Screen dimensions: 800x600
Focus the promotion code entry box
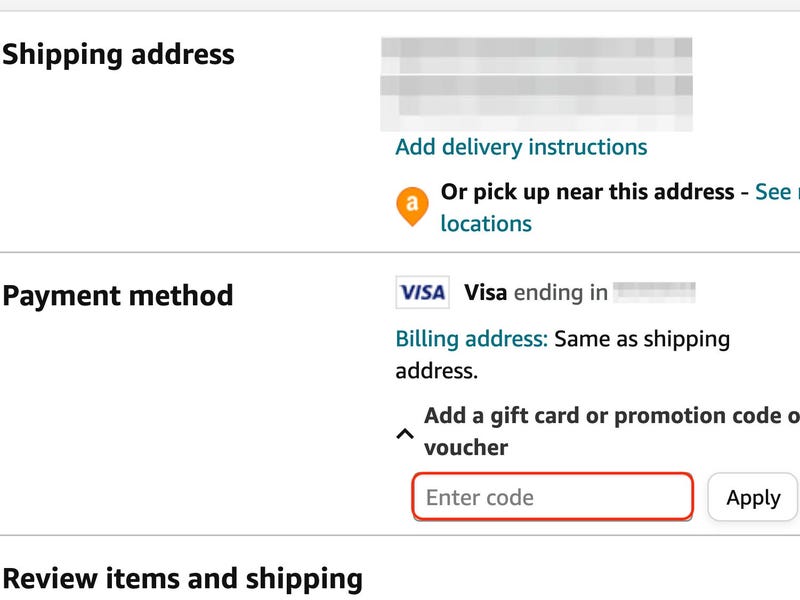pos(553,496)
